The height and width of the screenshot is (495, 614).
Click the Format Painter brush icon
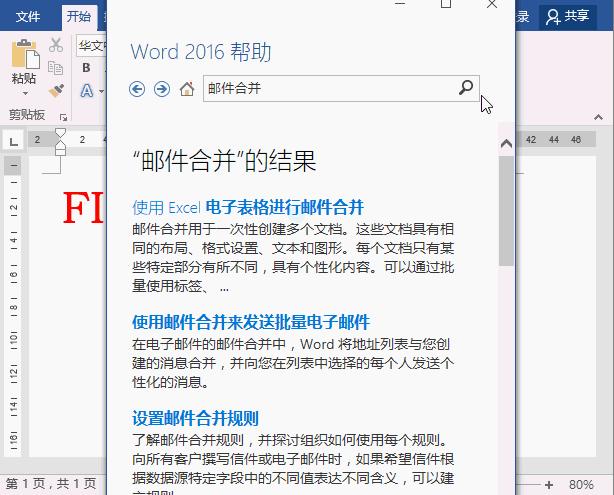click(56, 90)
